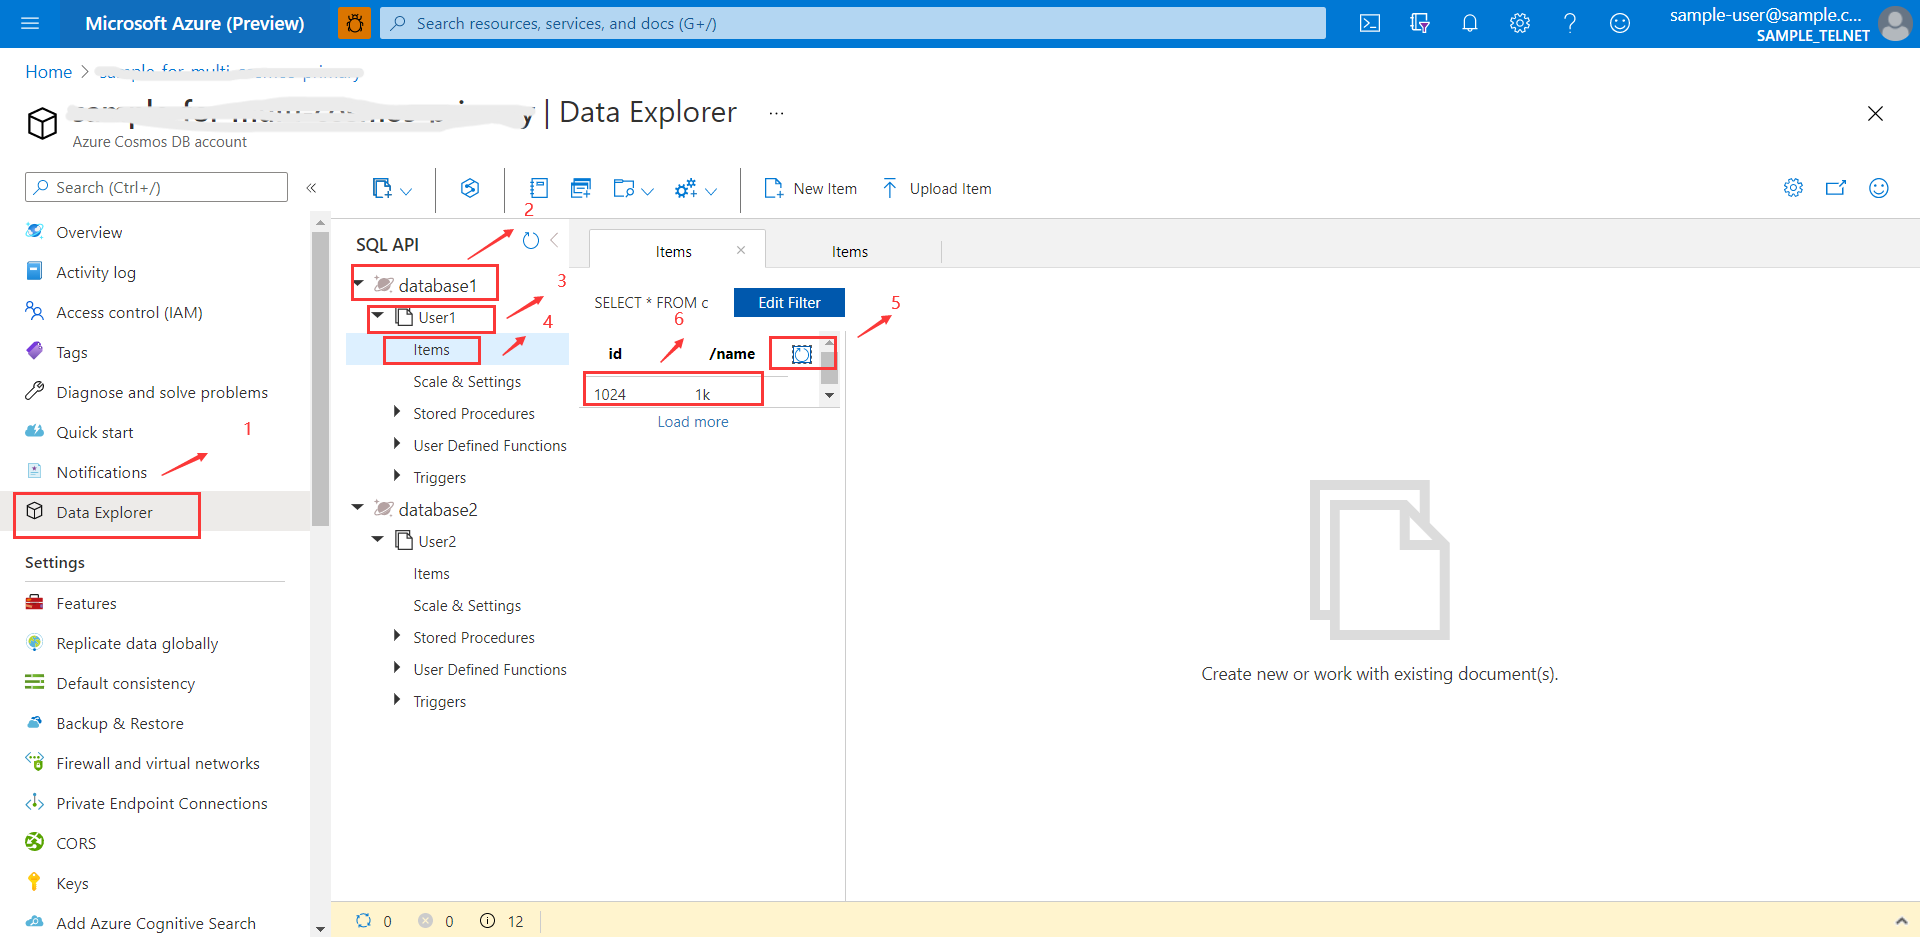
Task: Open Cloud Shell from the top bar
Action: (x=1370, y=23)
